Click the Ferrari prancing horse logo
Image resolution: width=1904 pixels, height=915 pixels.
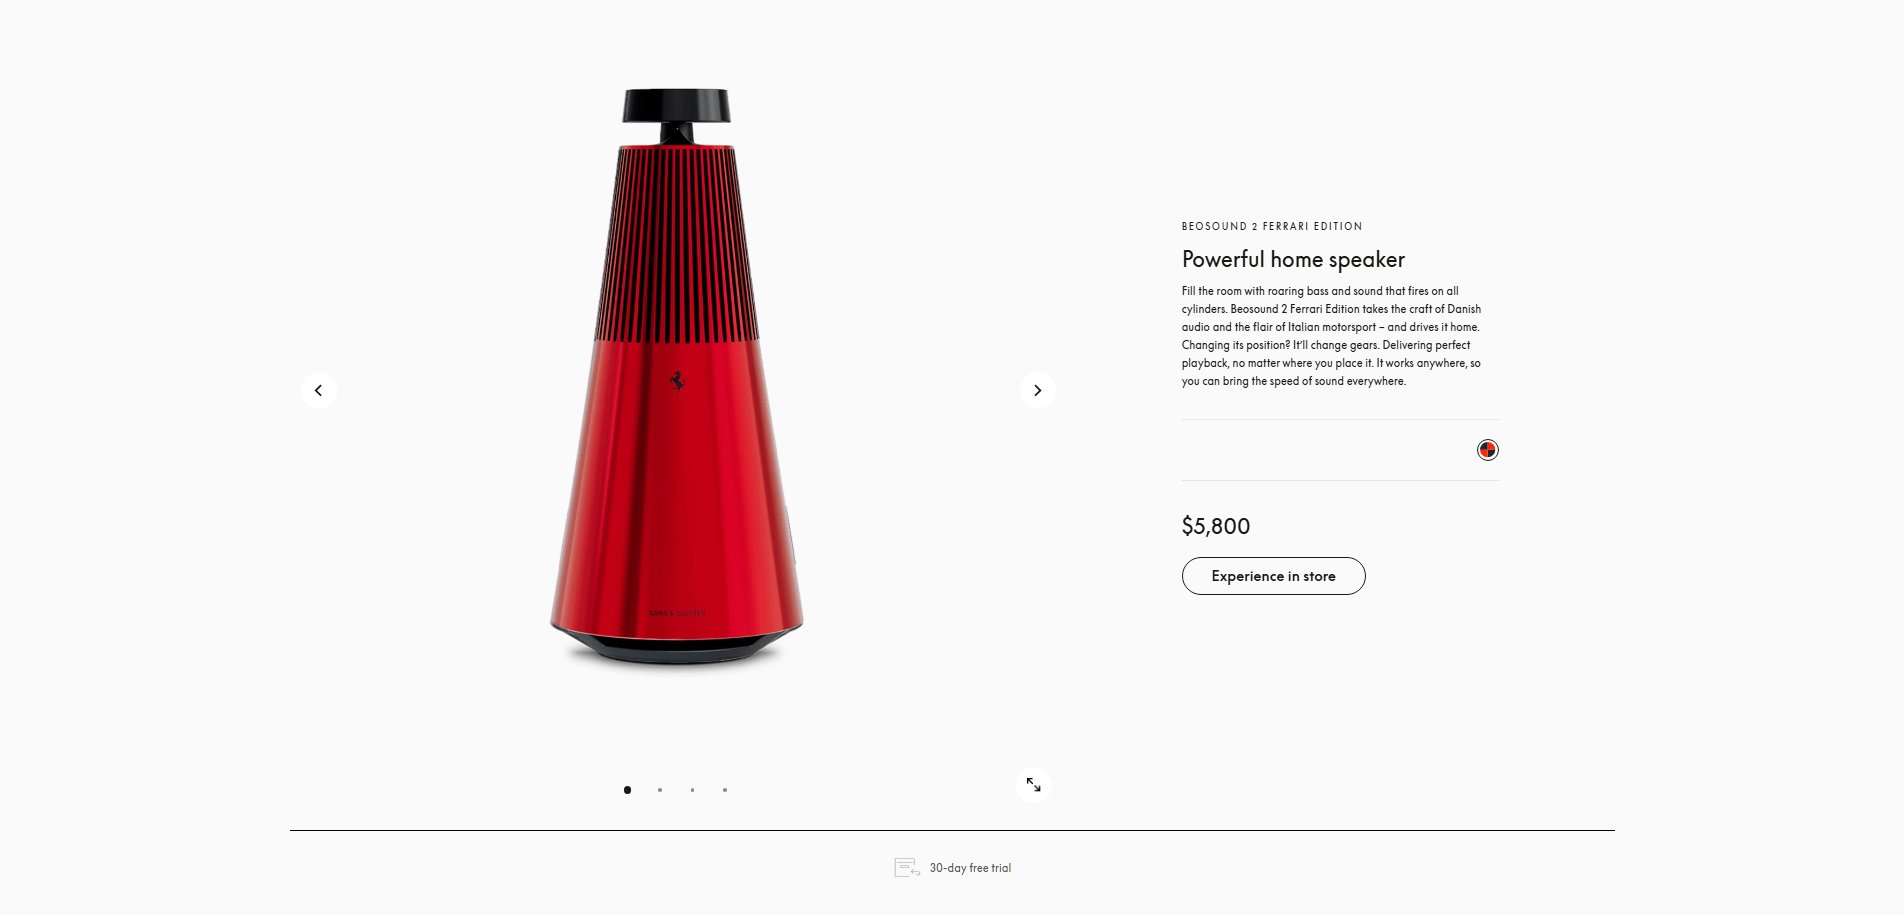pyautogui.click(x=677, y=382)
